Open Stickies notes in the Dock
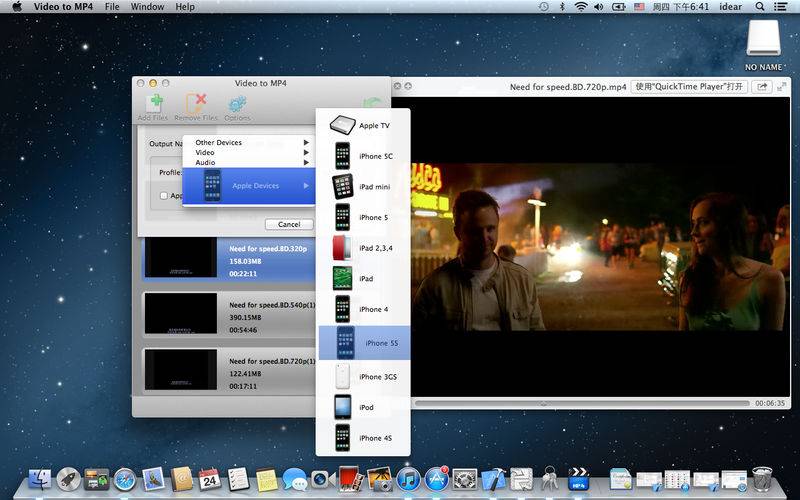This screenshot has height=500, width=800. [266, 480]
